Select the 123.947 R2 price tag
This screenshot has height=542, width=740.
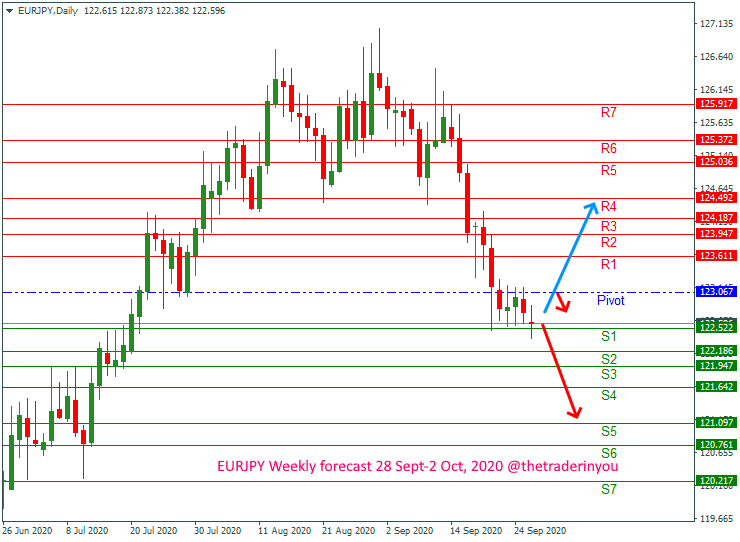click(x=716, y=234)
